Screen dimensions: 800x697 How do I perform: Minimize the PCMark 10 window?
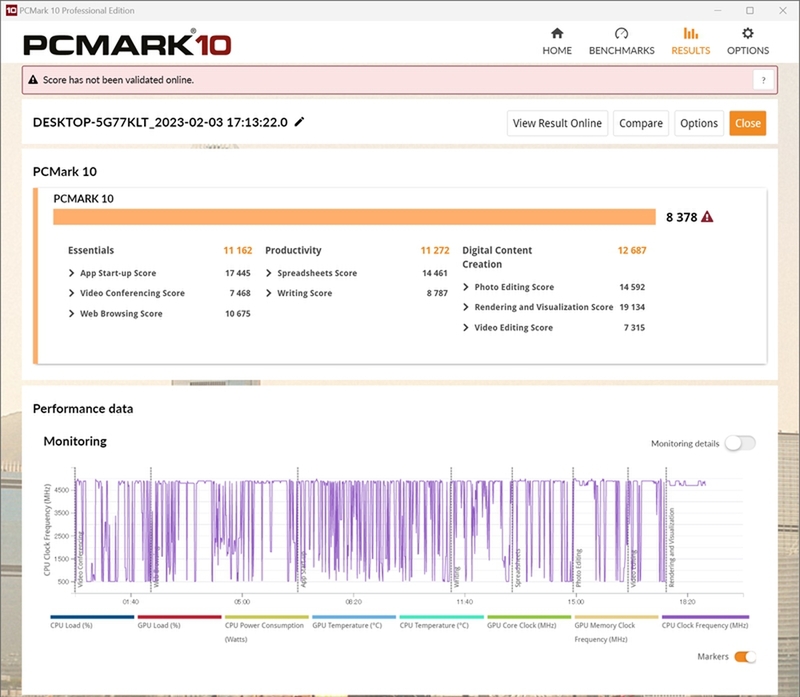tap(717, 10)
